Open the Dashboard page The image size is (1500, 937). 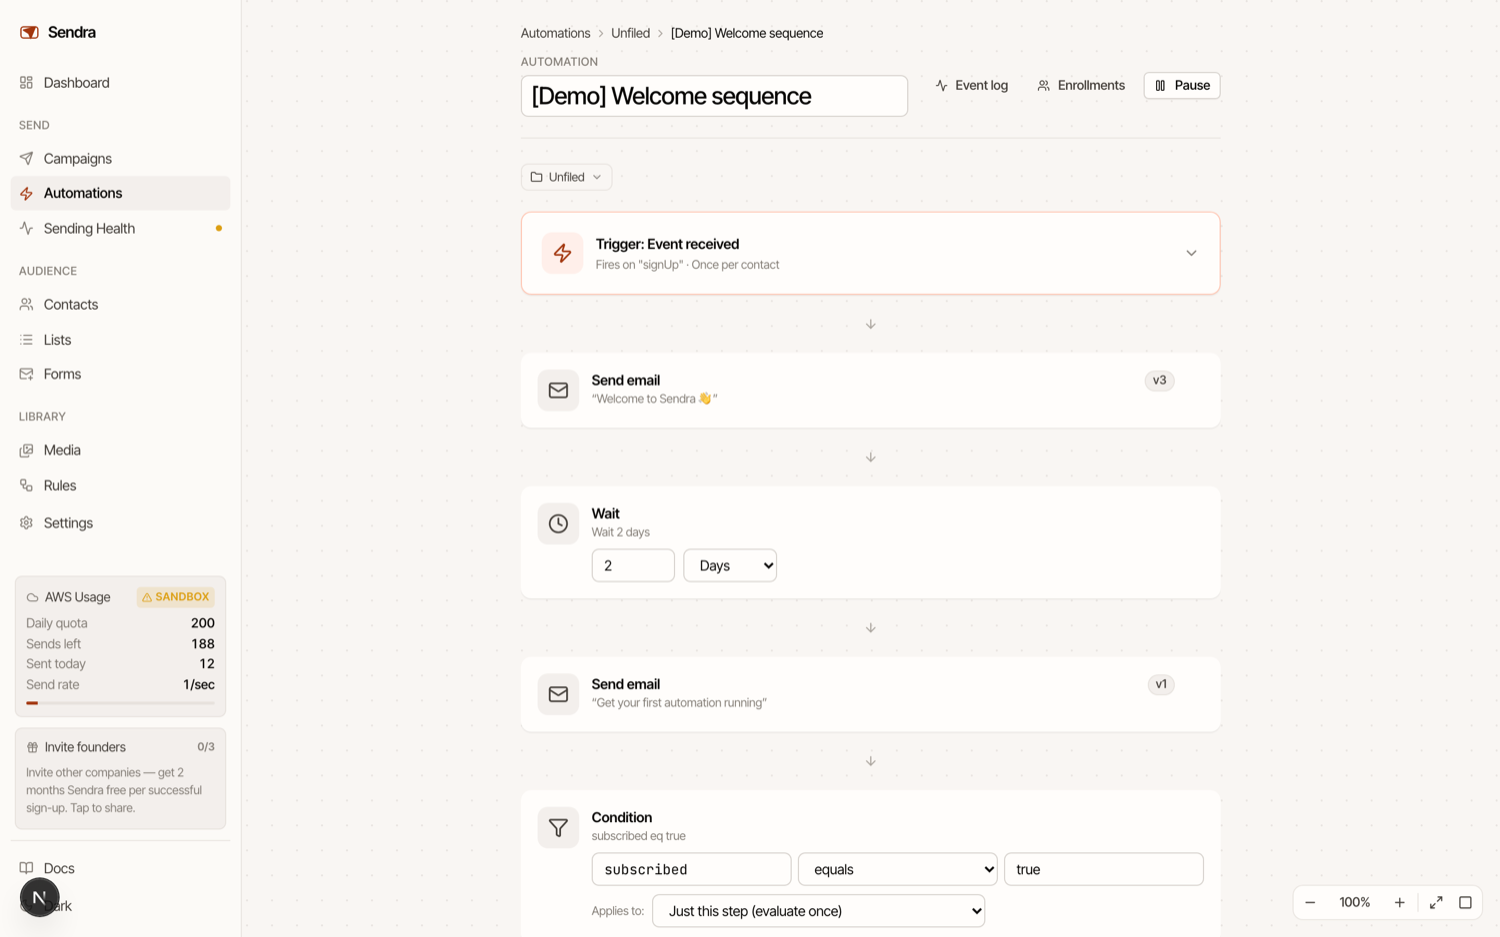[120, 83]
